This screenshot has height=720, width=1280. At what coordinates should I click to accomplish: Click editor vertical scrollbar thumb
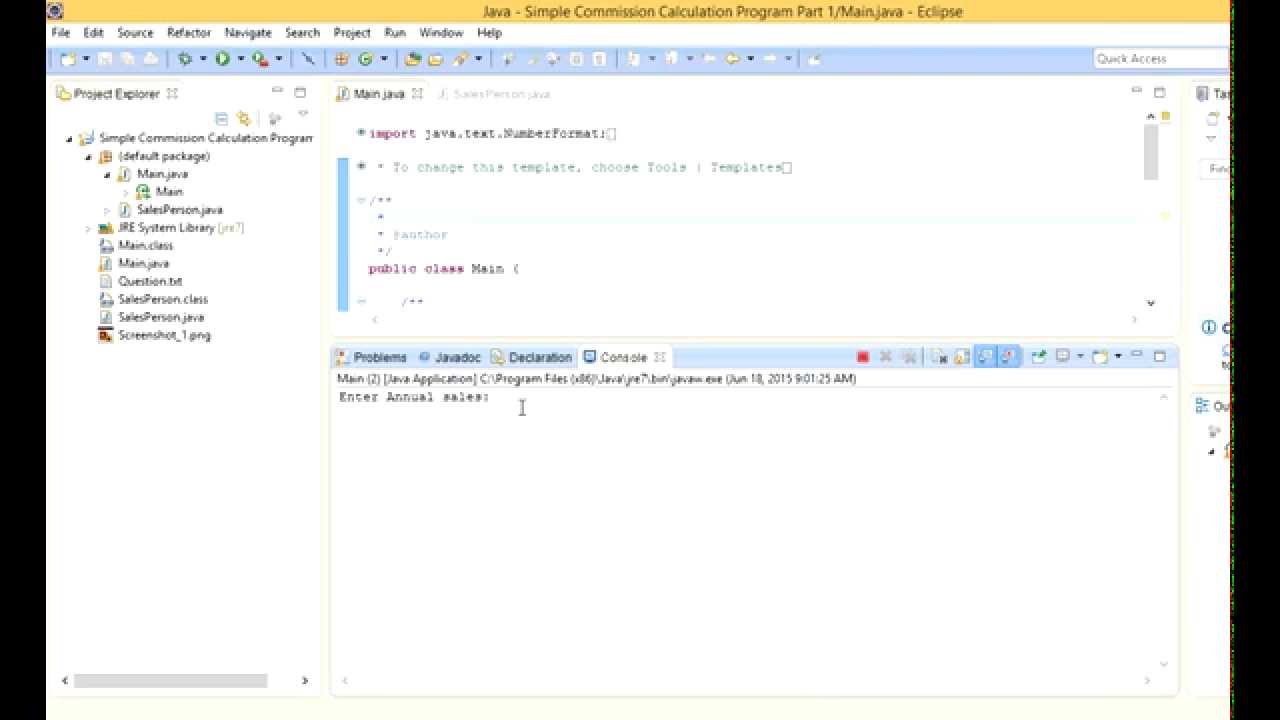[x=1151, y=152]
